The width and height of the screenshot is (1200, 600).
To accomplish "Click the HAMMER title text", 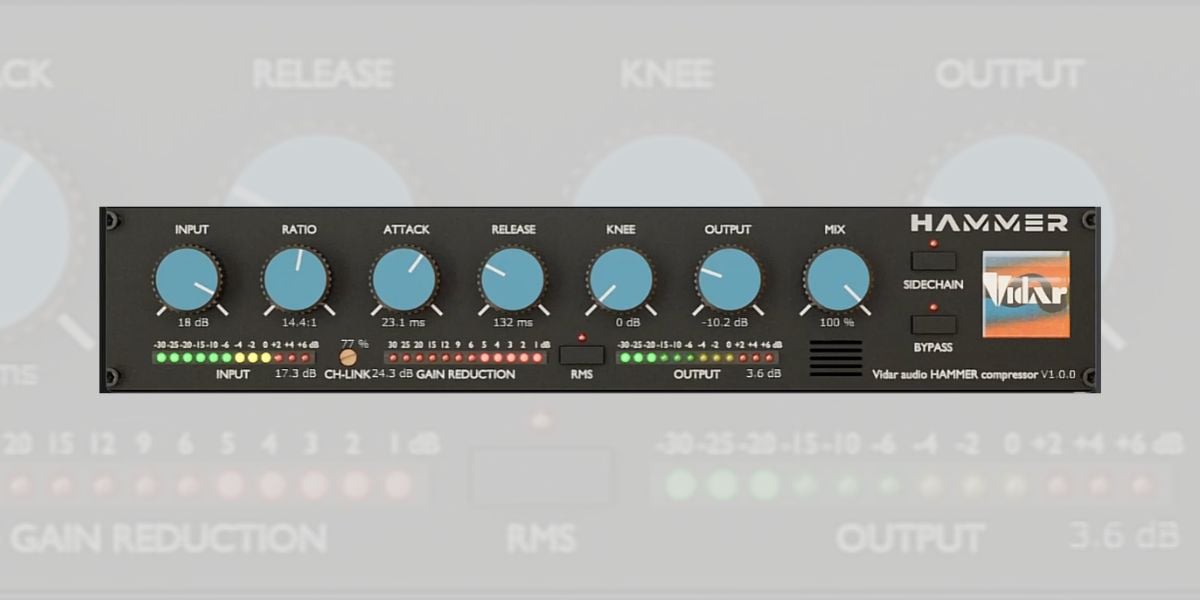I will click(989, 223).
